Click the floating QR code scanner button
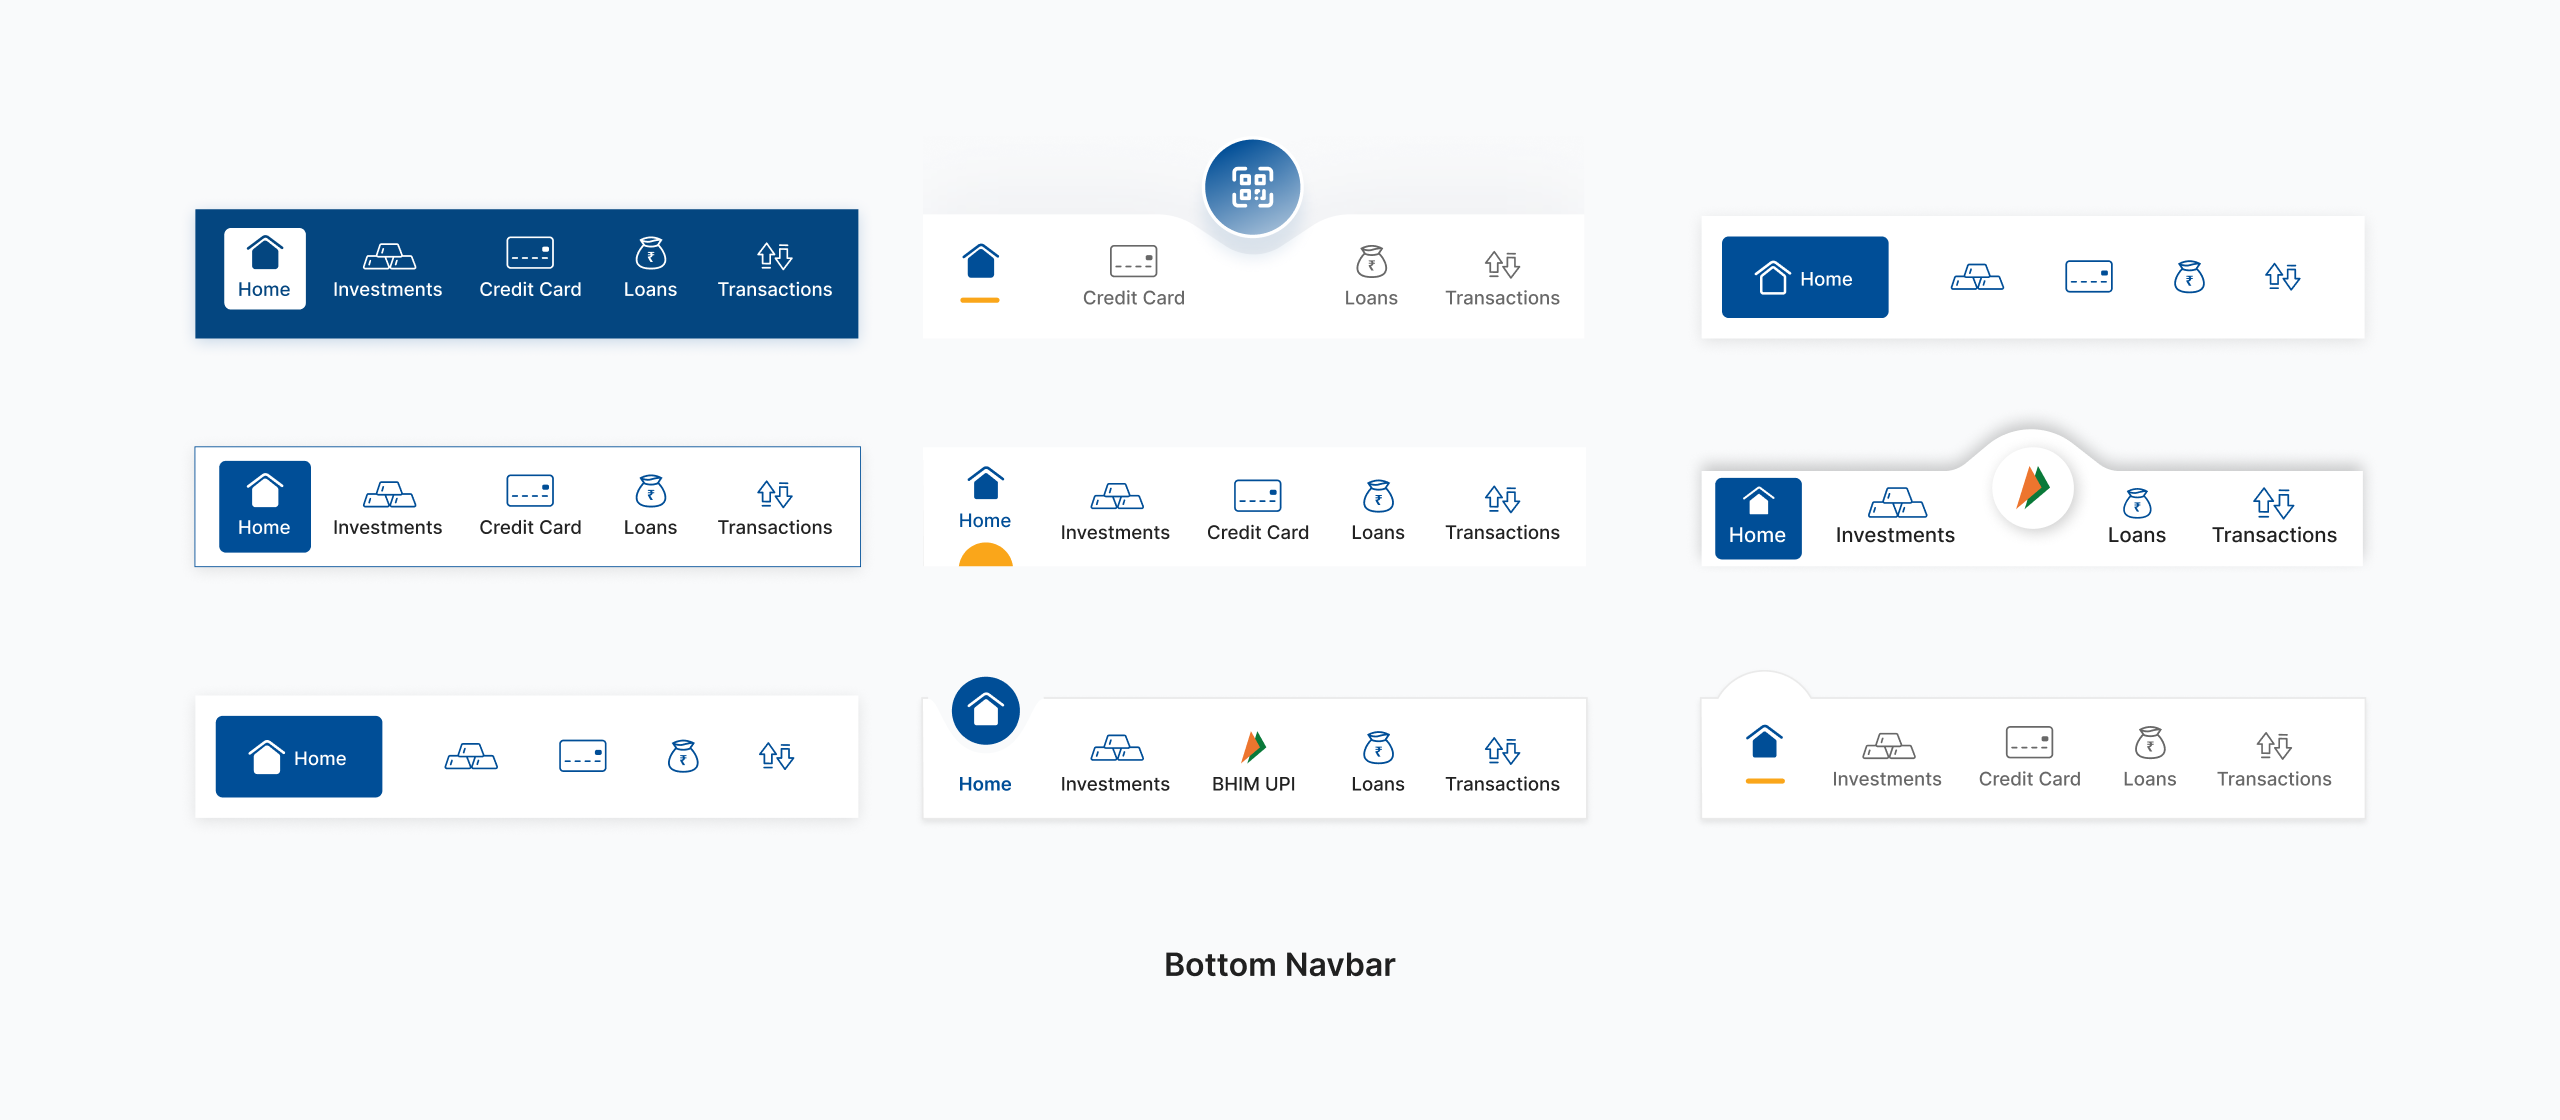 coord(1252,187)
